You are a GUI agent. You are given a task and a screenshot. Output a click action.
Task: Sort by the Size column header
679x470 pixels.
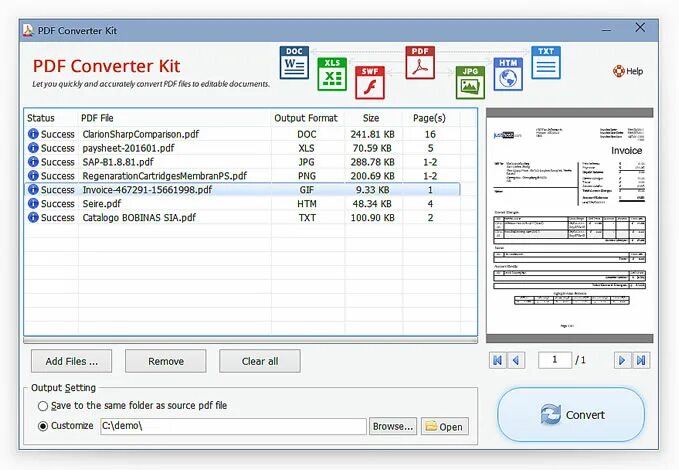click(373, 118)
